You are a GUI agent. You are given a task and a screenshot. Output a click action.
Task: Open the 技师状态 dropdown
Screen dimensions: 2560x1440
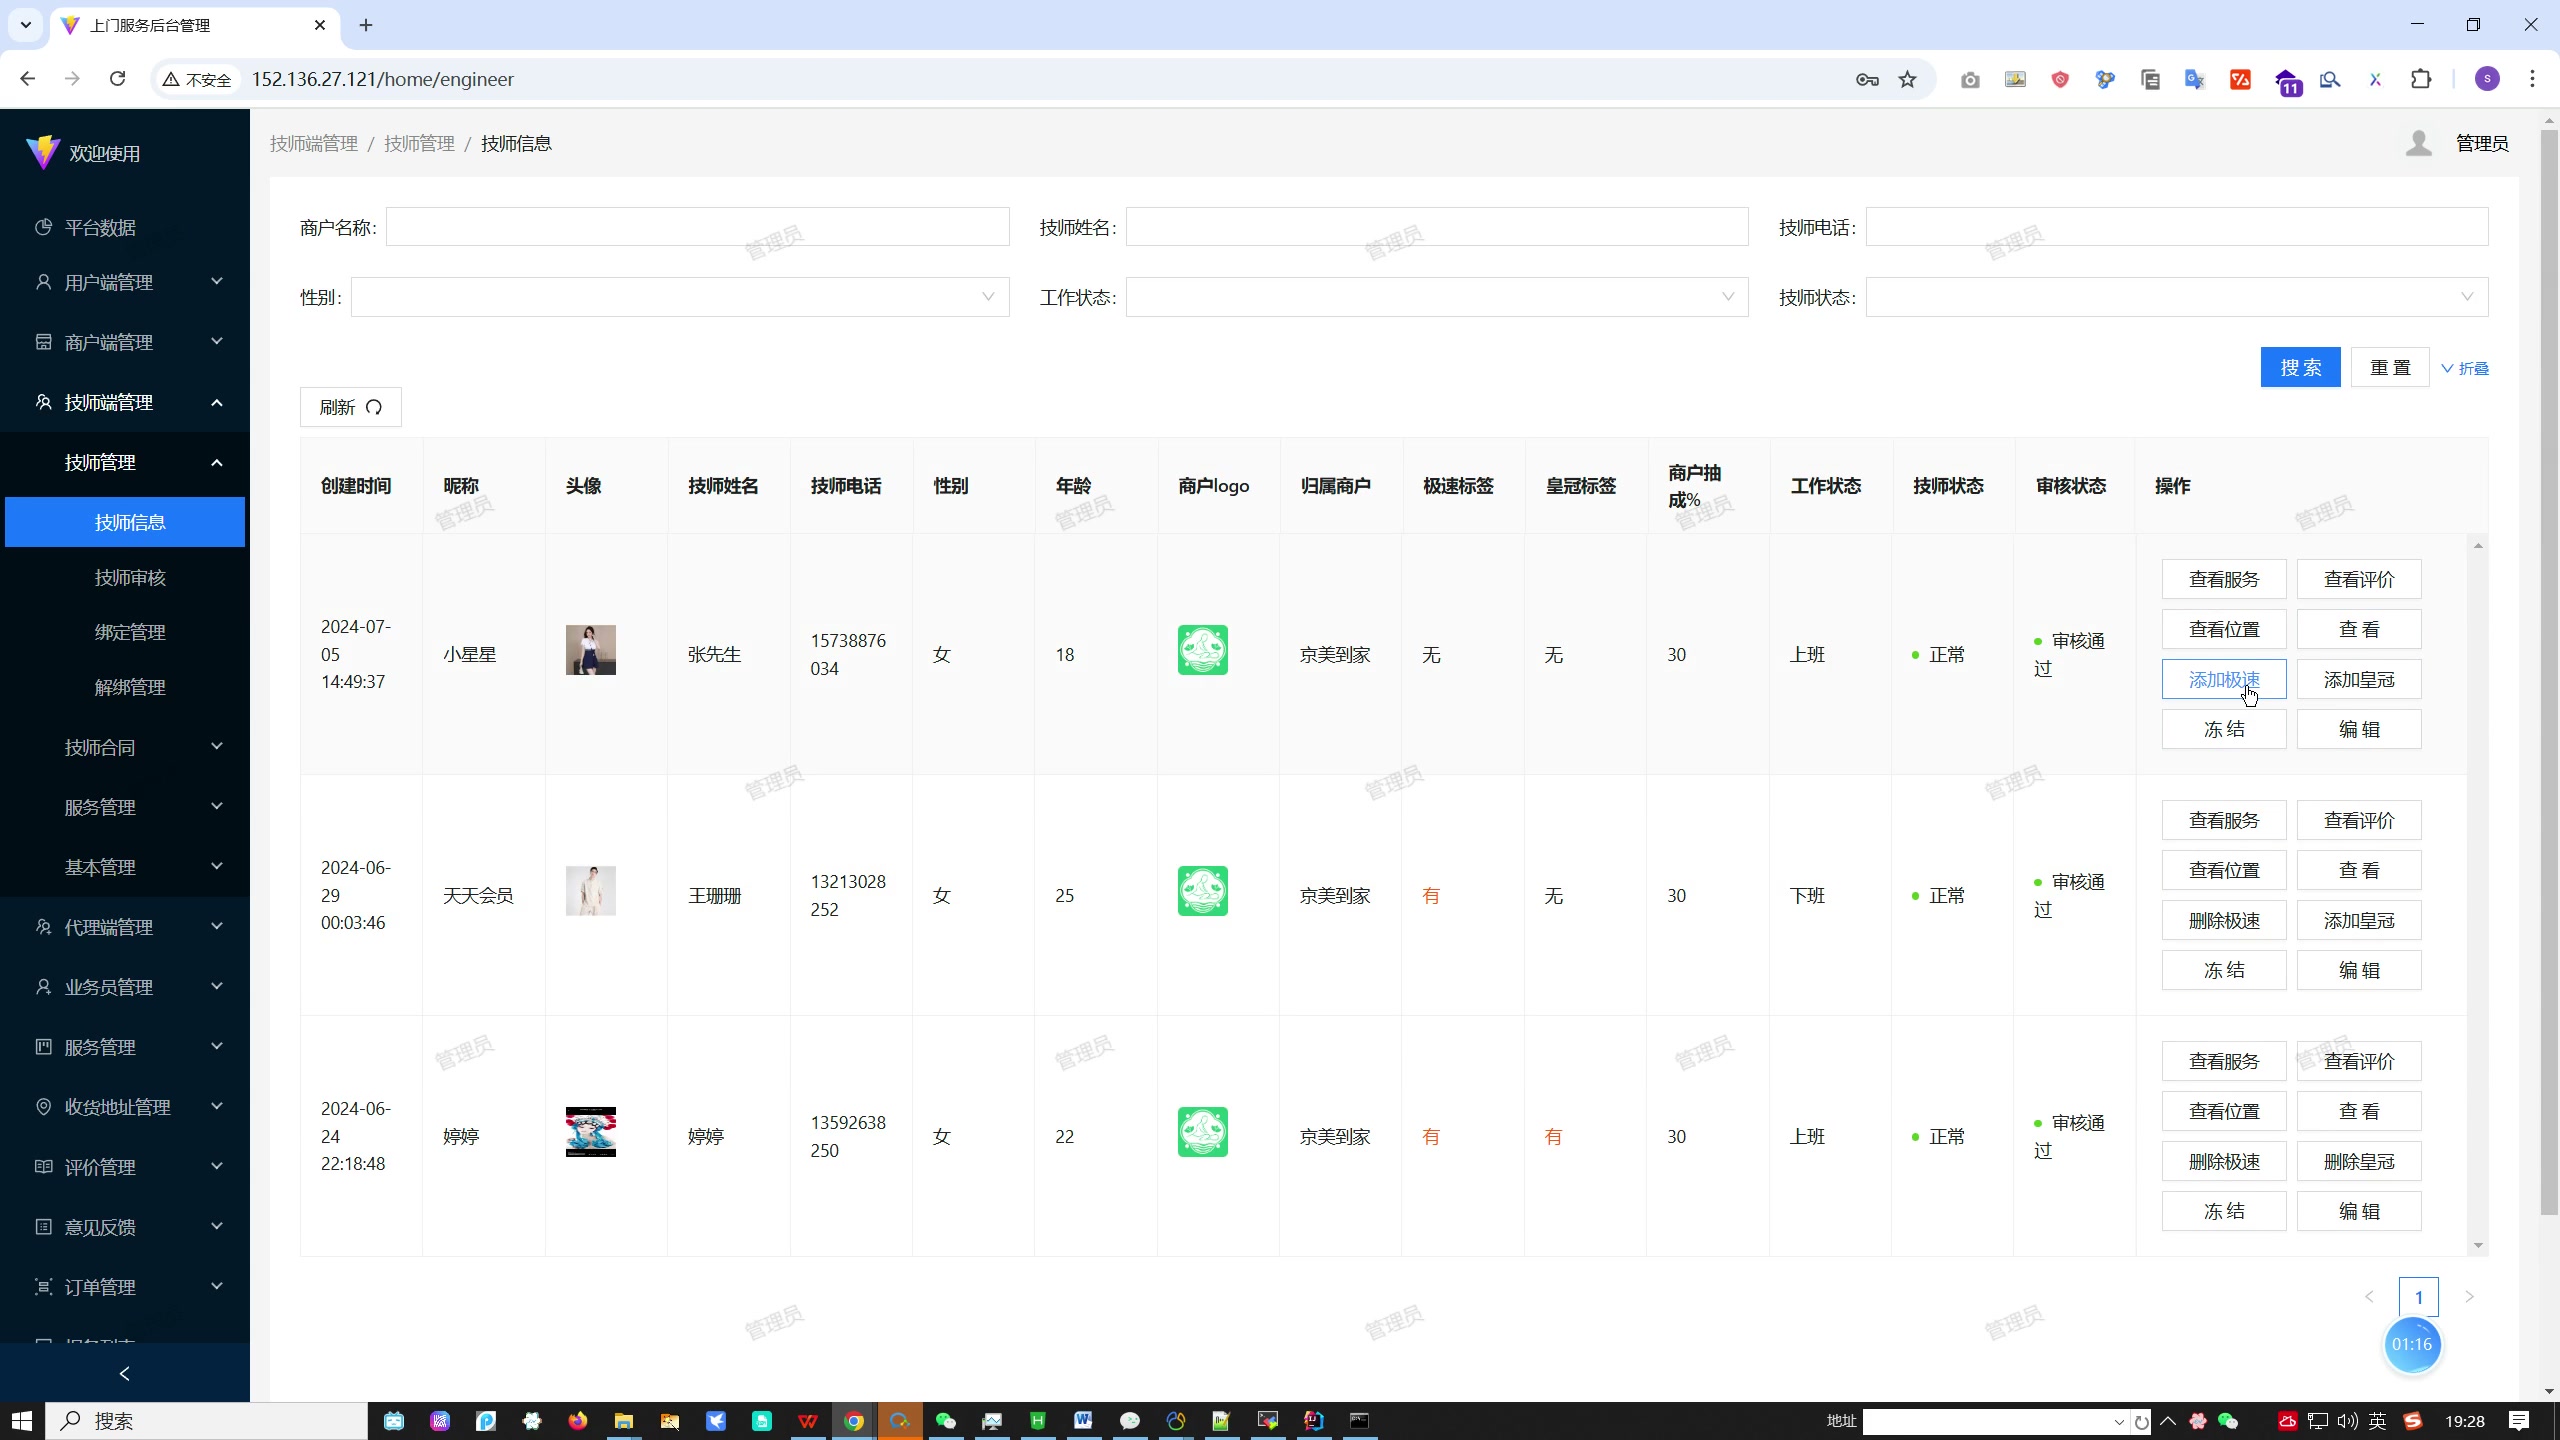(2177, 297)
